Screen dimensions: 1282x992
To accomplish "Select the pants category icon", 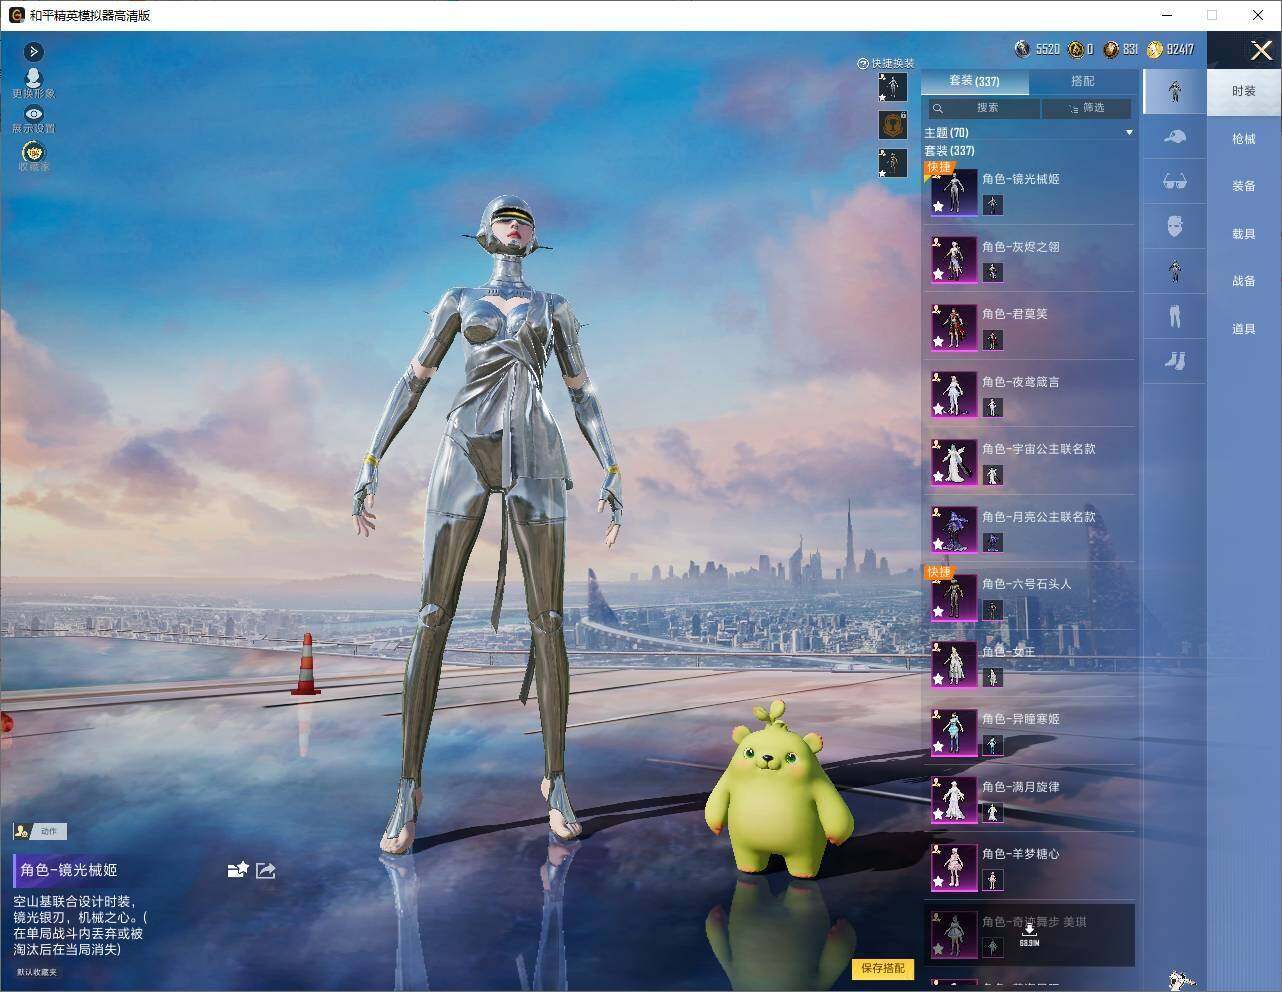I will point(1175,316).
